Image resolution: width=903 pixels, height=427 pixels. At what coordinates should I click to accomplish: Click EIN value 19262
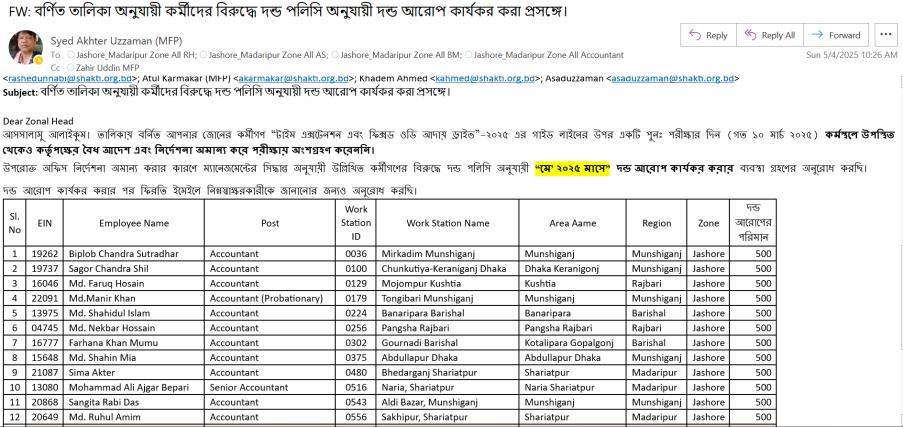point(44,254)
